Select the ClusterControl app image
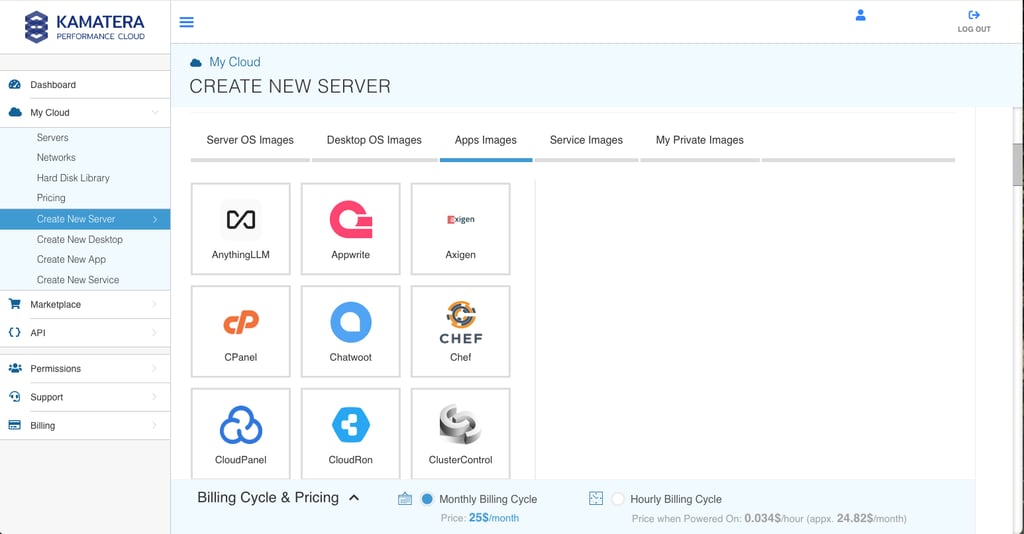 pos(460,433)
